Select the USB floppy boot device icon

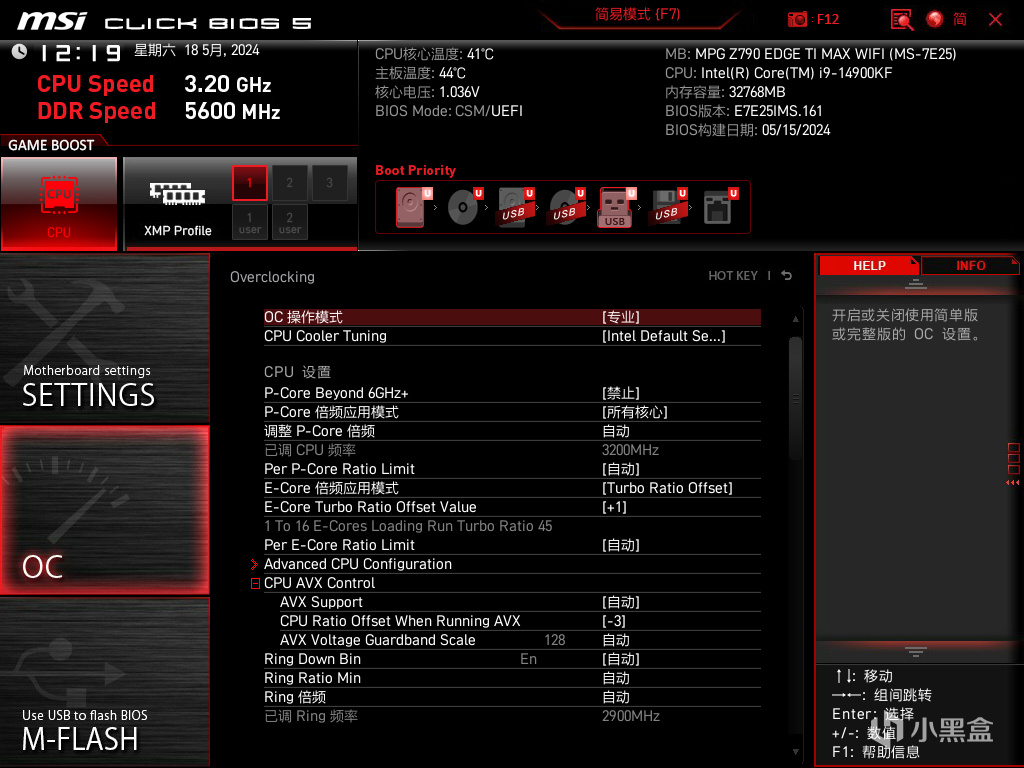(667, 207)
